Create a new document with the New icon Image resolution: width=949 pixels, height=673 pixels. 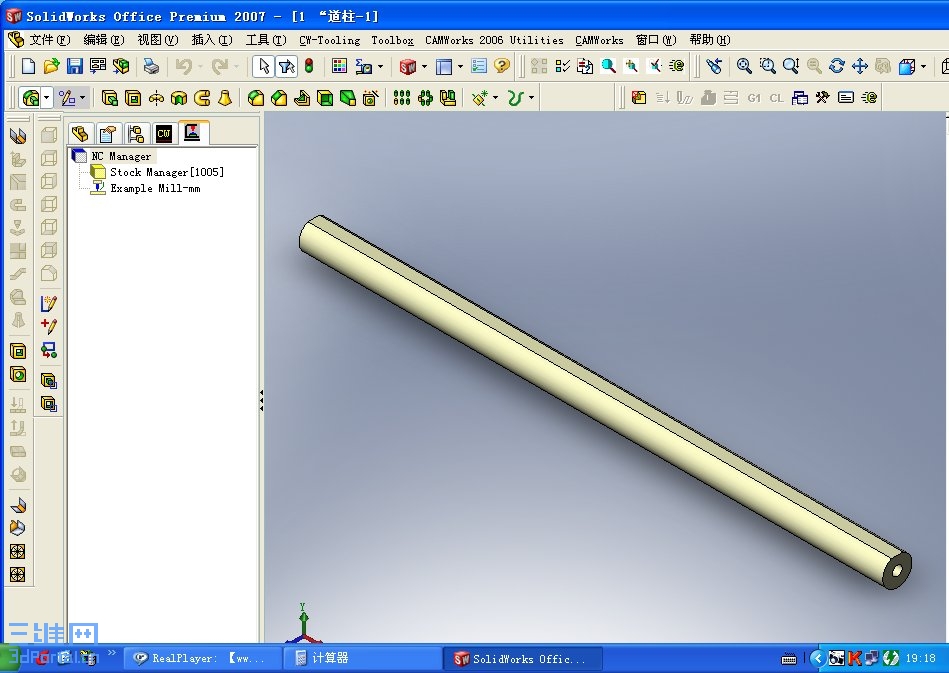tap(28, 66)
